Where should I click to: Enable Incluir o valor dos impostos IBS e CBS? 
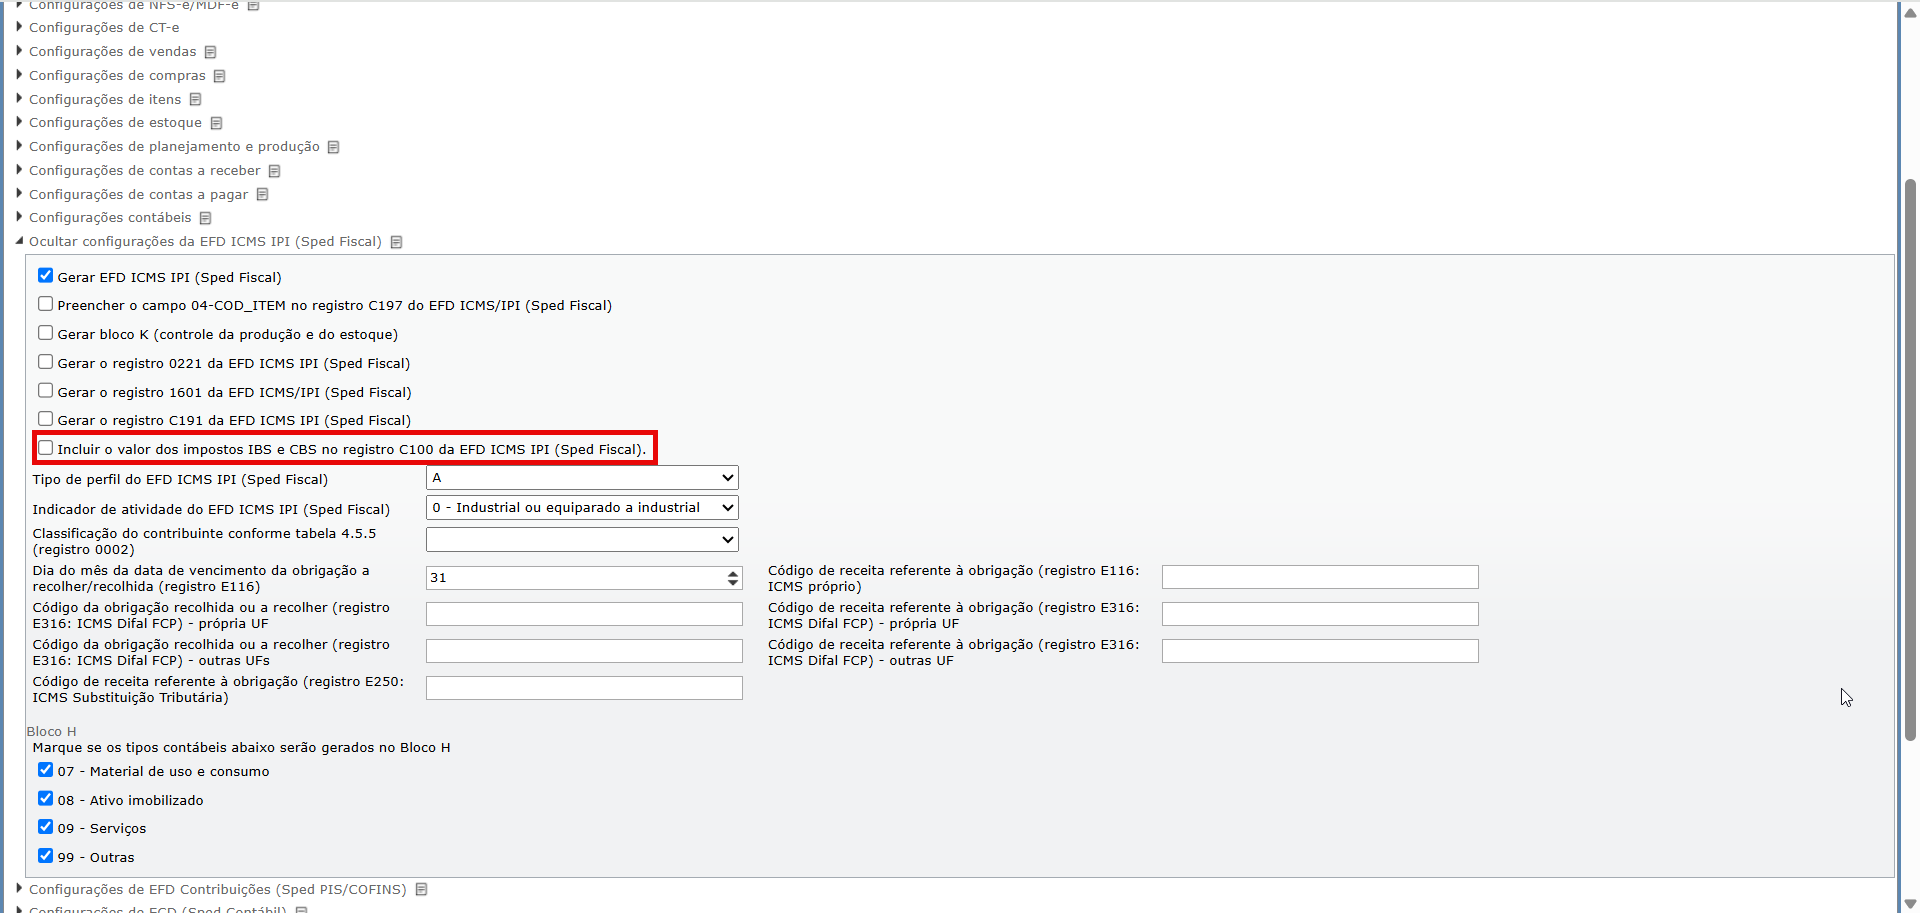pyautogui.click(x=45, y=448)
